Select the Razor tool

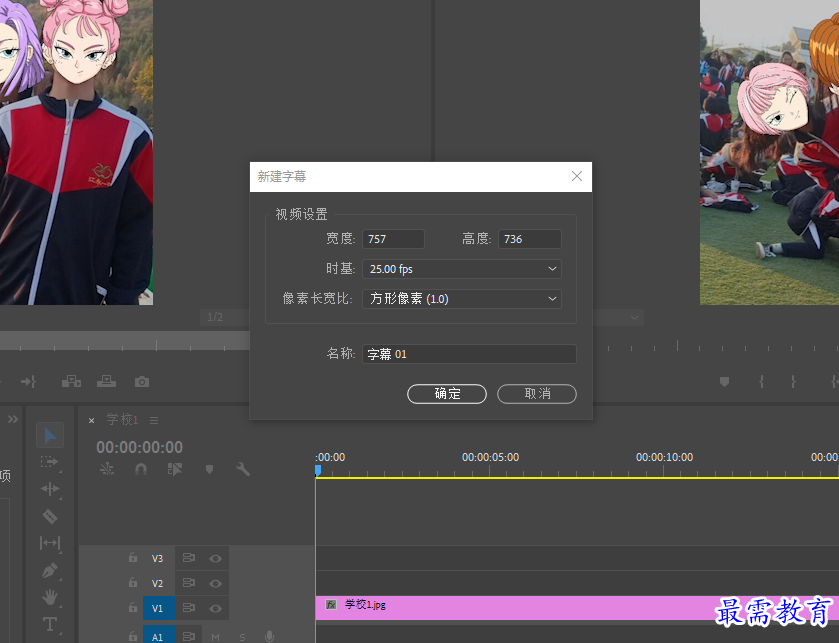(x=50, y=516)
